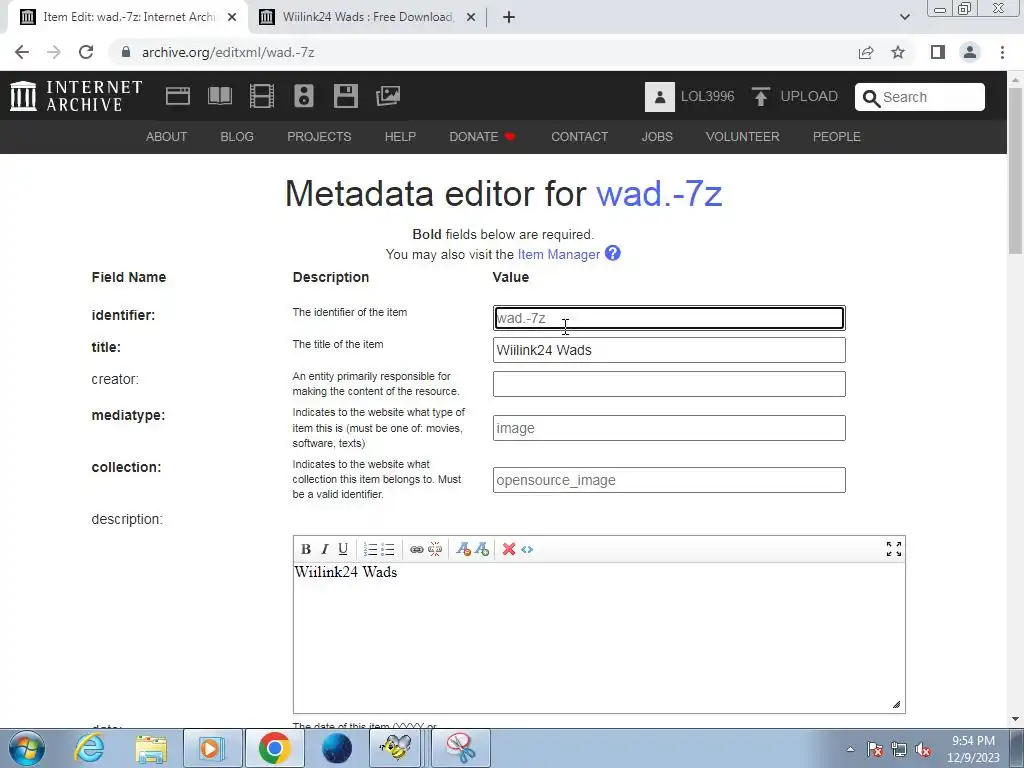Viewport: 1024px width, 768px height.
Task: Toggle italic in description editor
Action: click(325, 549)
